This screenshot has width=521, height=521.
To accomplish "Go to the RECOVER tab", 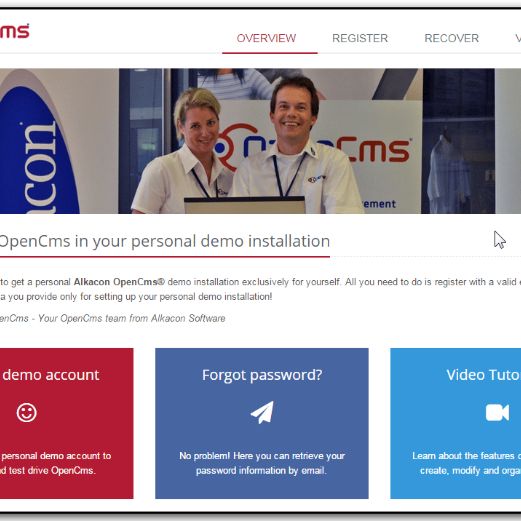I will point(452,38).
